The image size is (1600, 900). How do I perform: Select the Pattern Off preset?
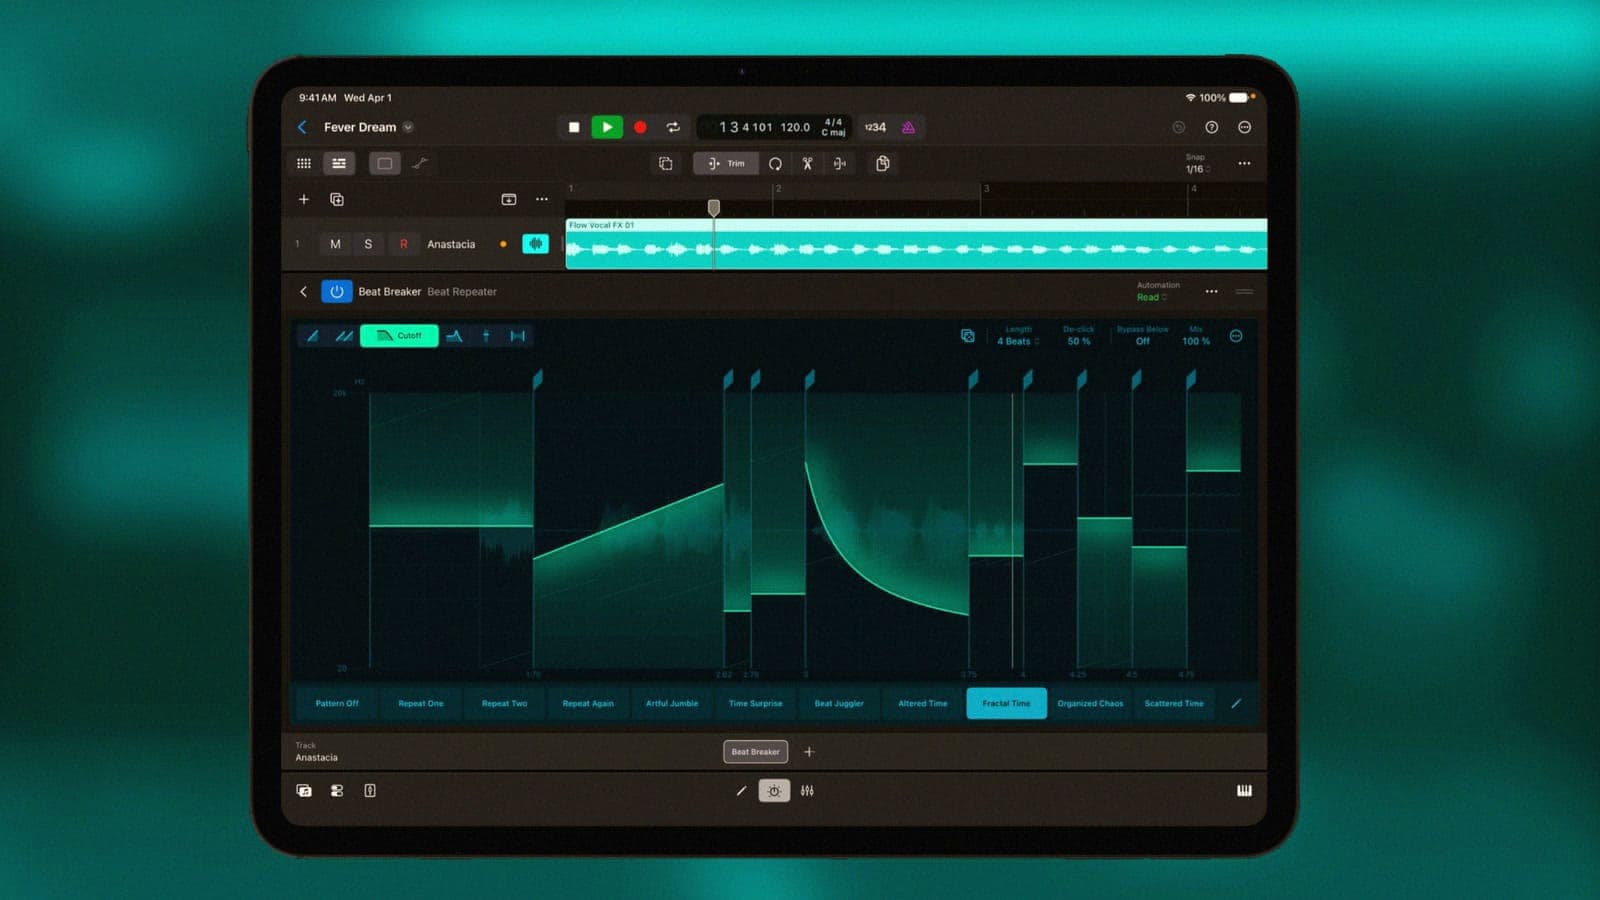pos(337,703)
